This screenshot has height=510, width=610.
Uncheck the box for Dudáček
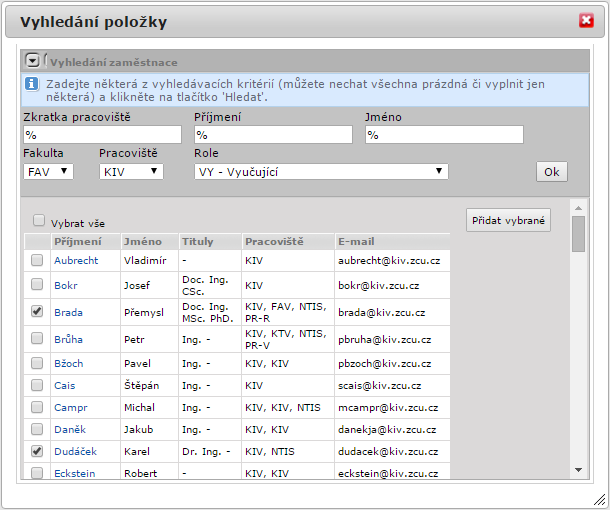click(x=37, y=451)
